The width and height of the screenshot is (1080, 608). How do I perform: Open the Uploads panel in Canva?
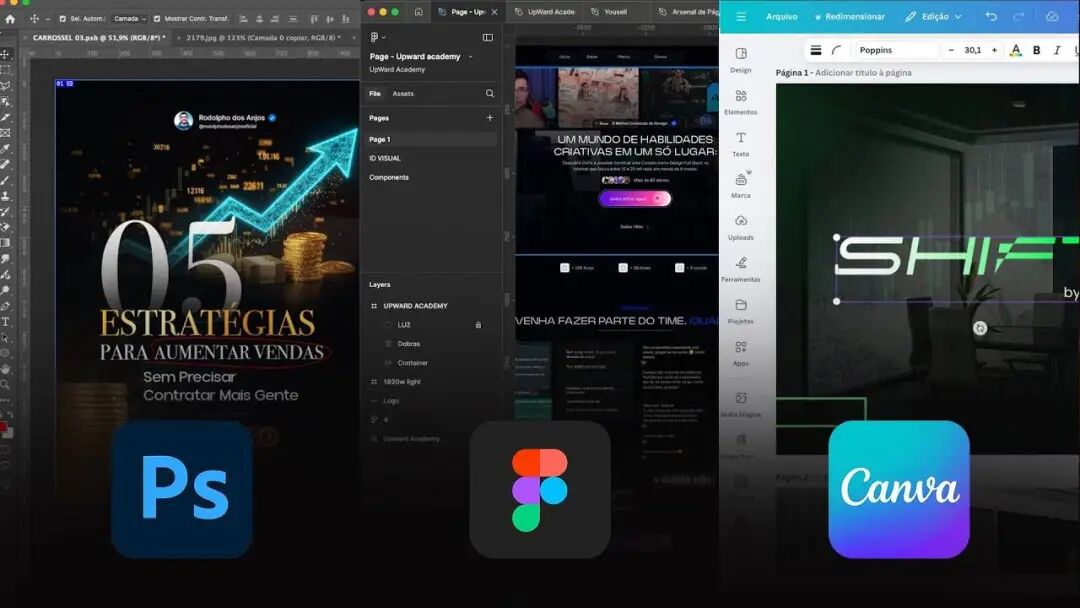tap(740, 227)
